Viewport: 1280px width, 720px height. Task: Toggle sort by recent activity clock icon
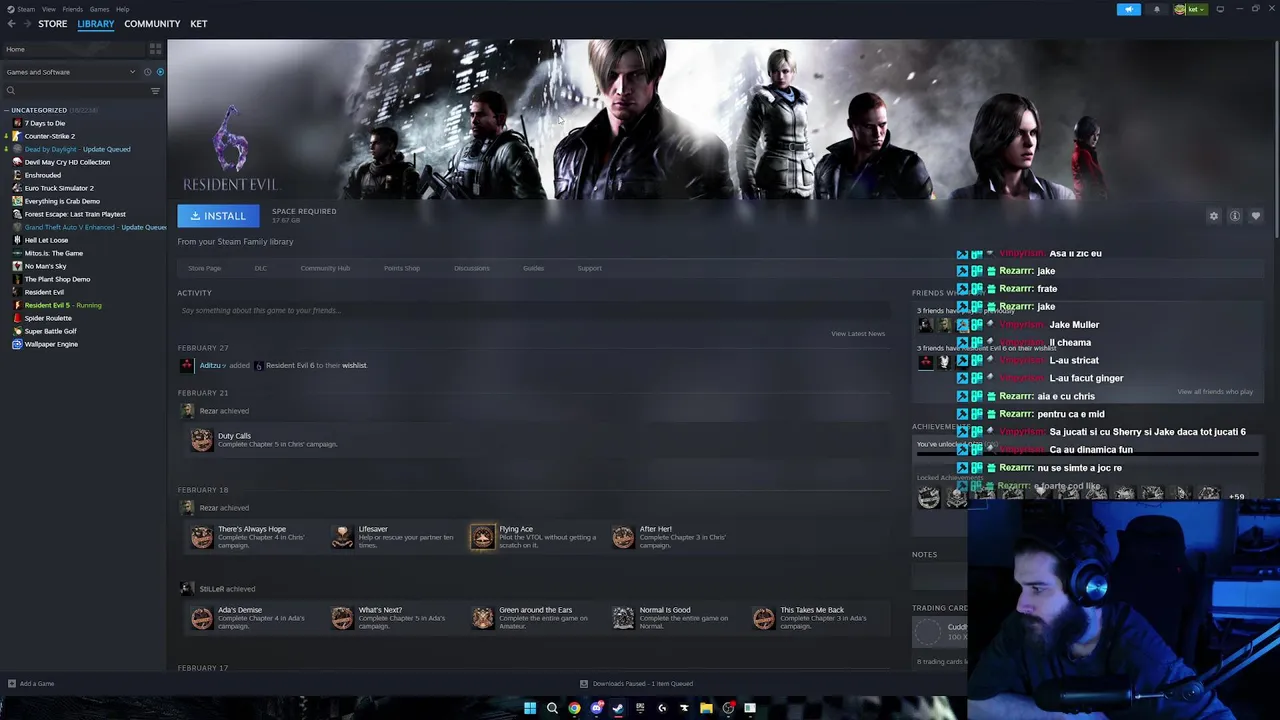(x=147, y=72)
